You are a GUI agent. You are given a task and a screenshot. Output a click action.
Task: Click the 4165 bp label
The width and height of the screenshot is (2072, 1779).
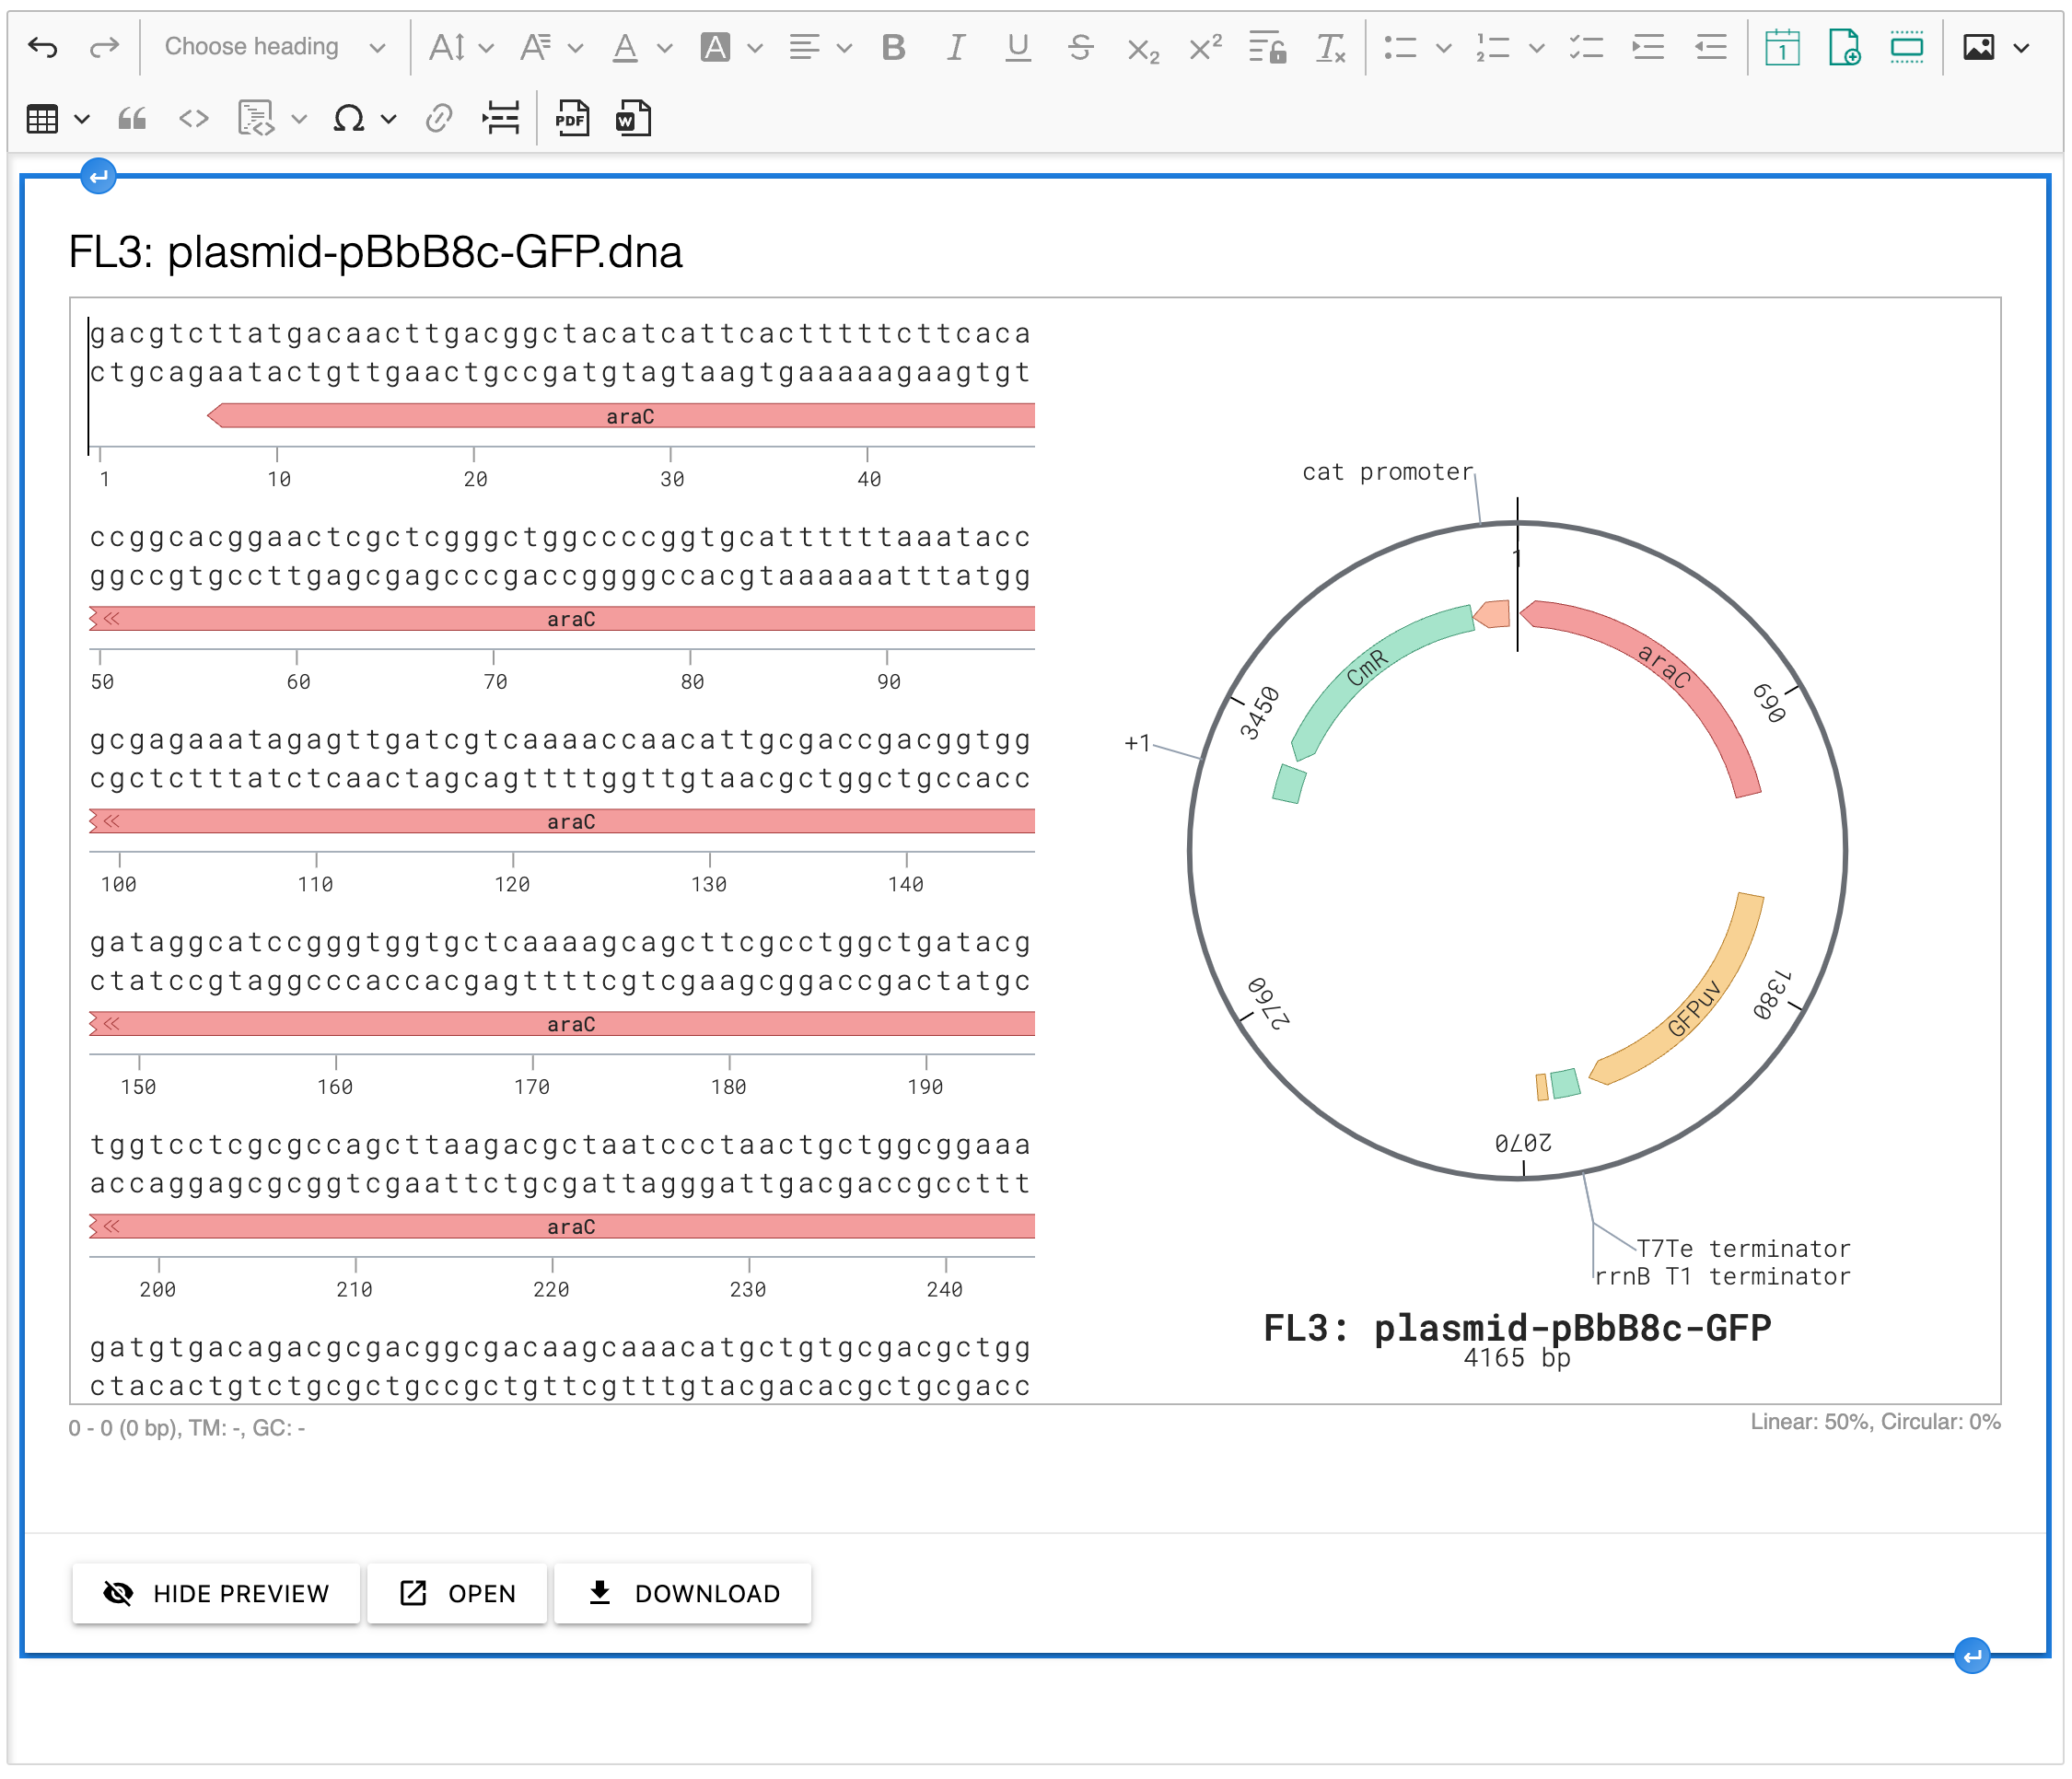pos(1516,1358)
